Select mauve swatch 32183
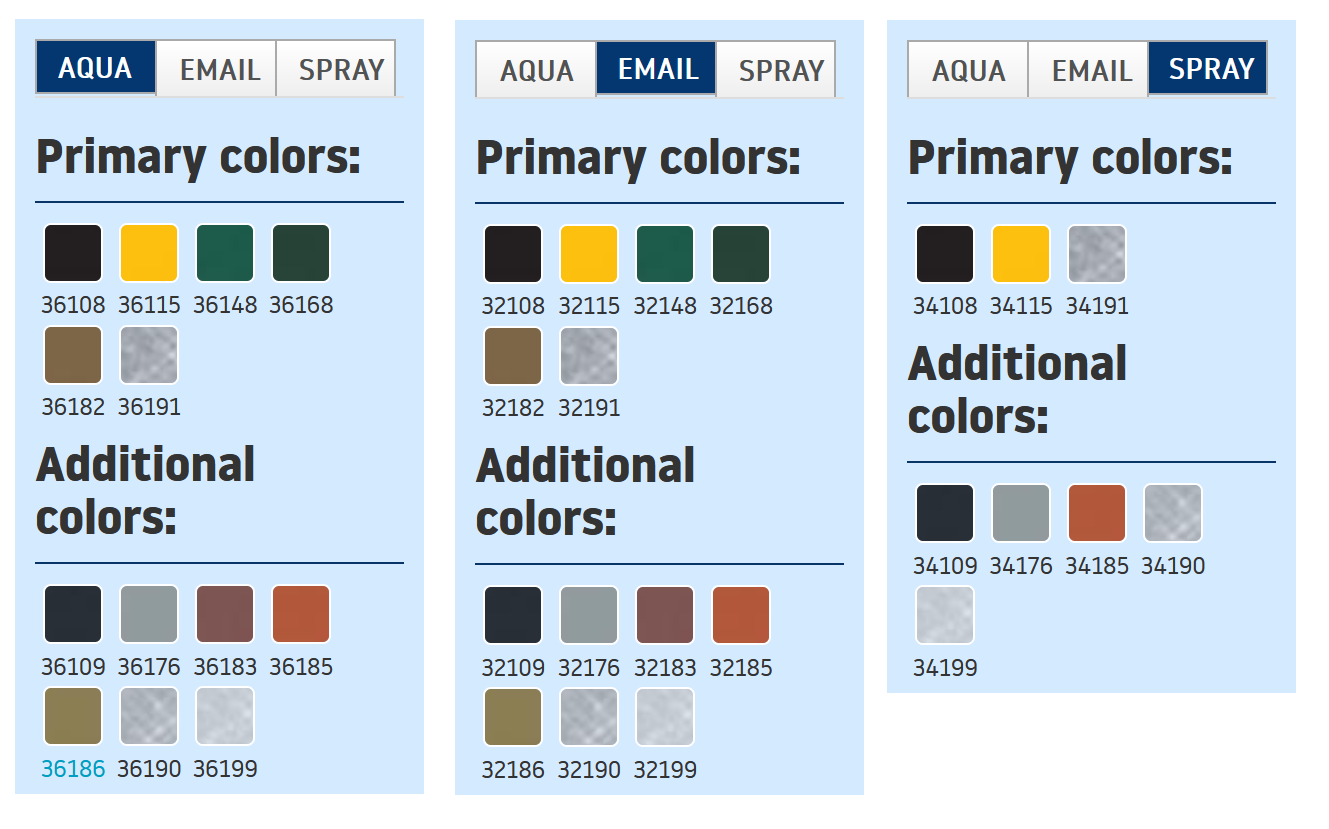Viewport: 1329px width, 829px height. pos(665,616)
